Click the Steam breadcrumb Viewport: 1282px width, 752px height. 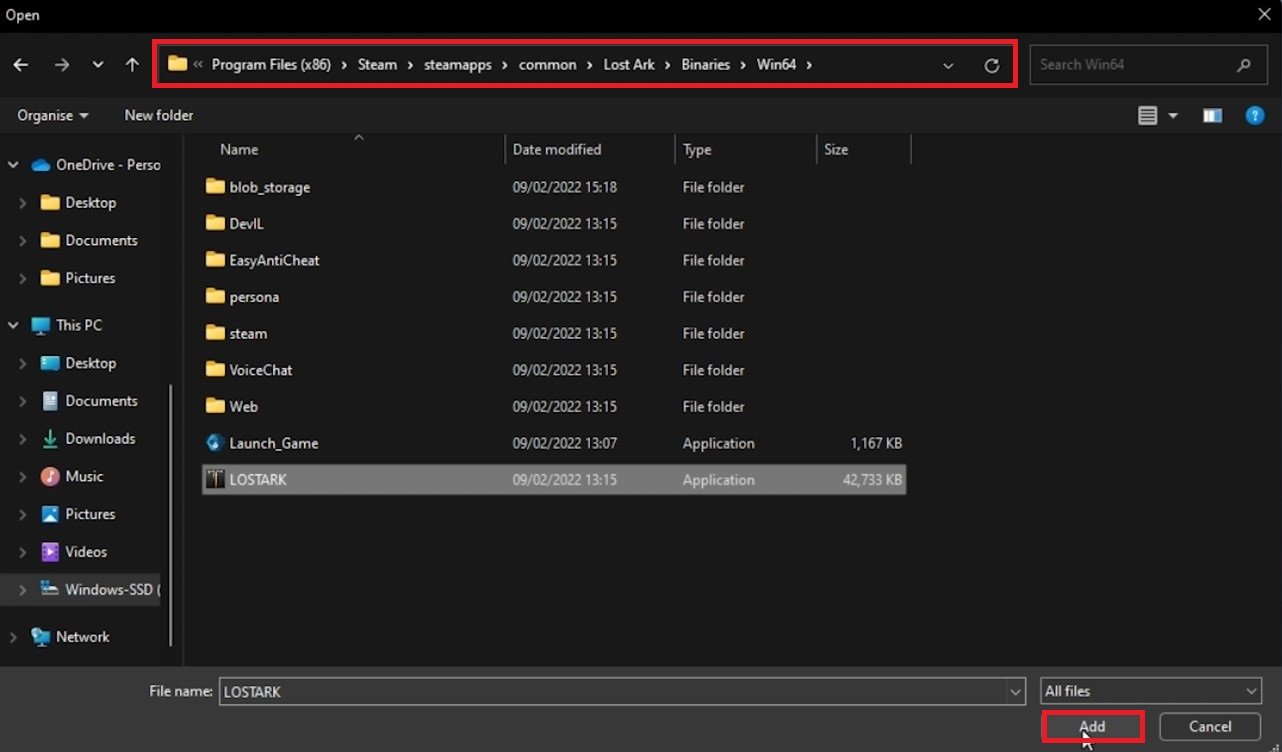(x=377, y=64)
